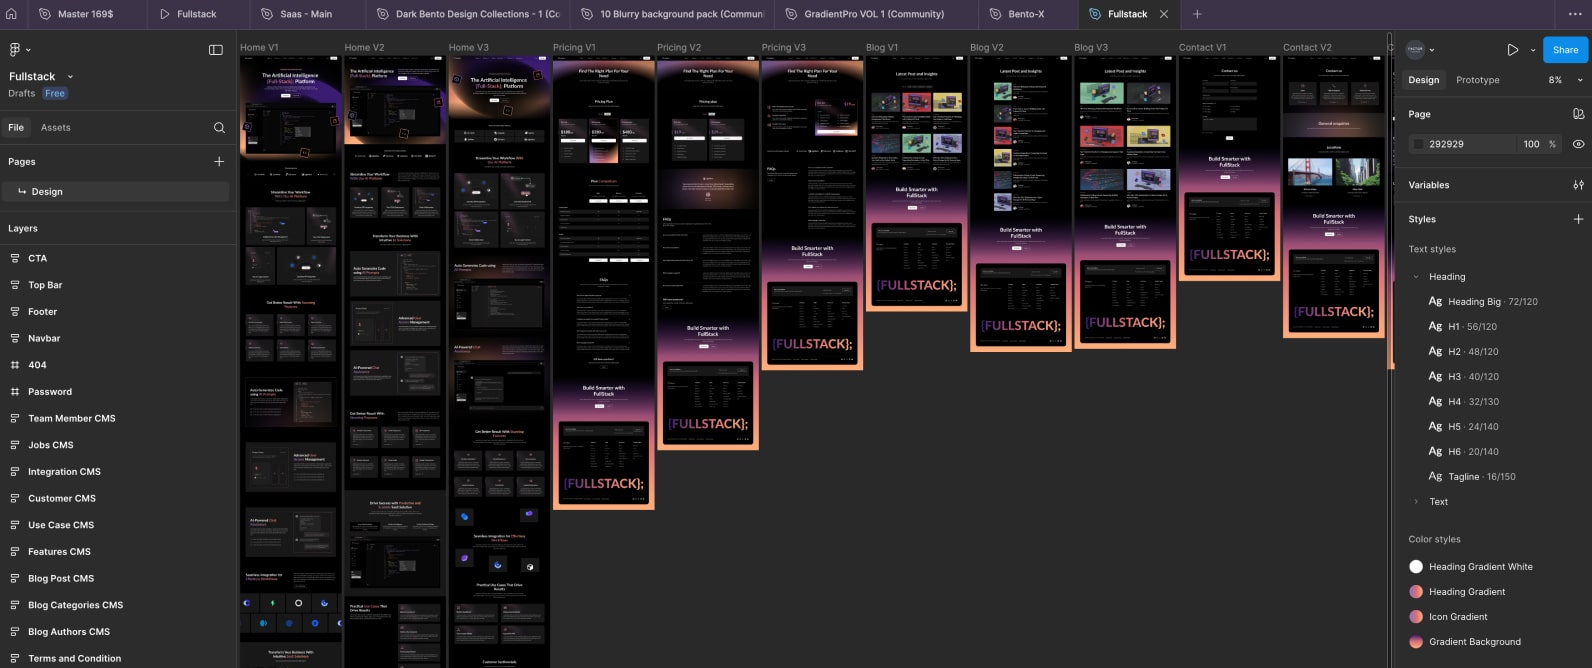The height and width of the screenshot is (668, 1592).
Task: Click the icon beside the Page heading
Action: [x=1578, y=114]
